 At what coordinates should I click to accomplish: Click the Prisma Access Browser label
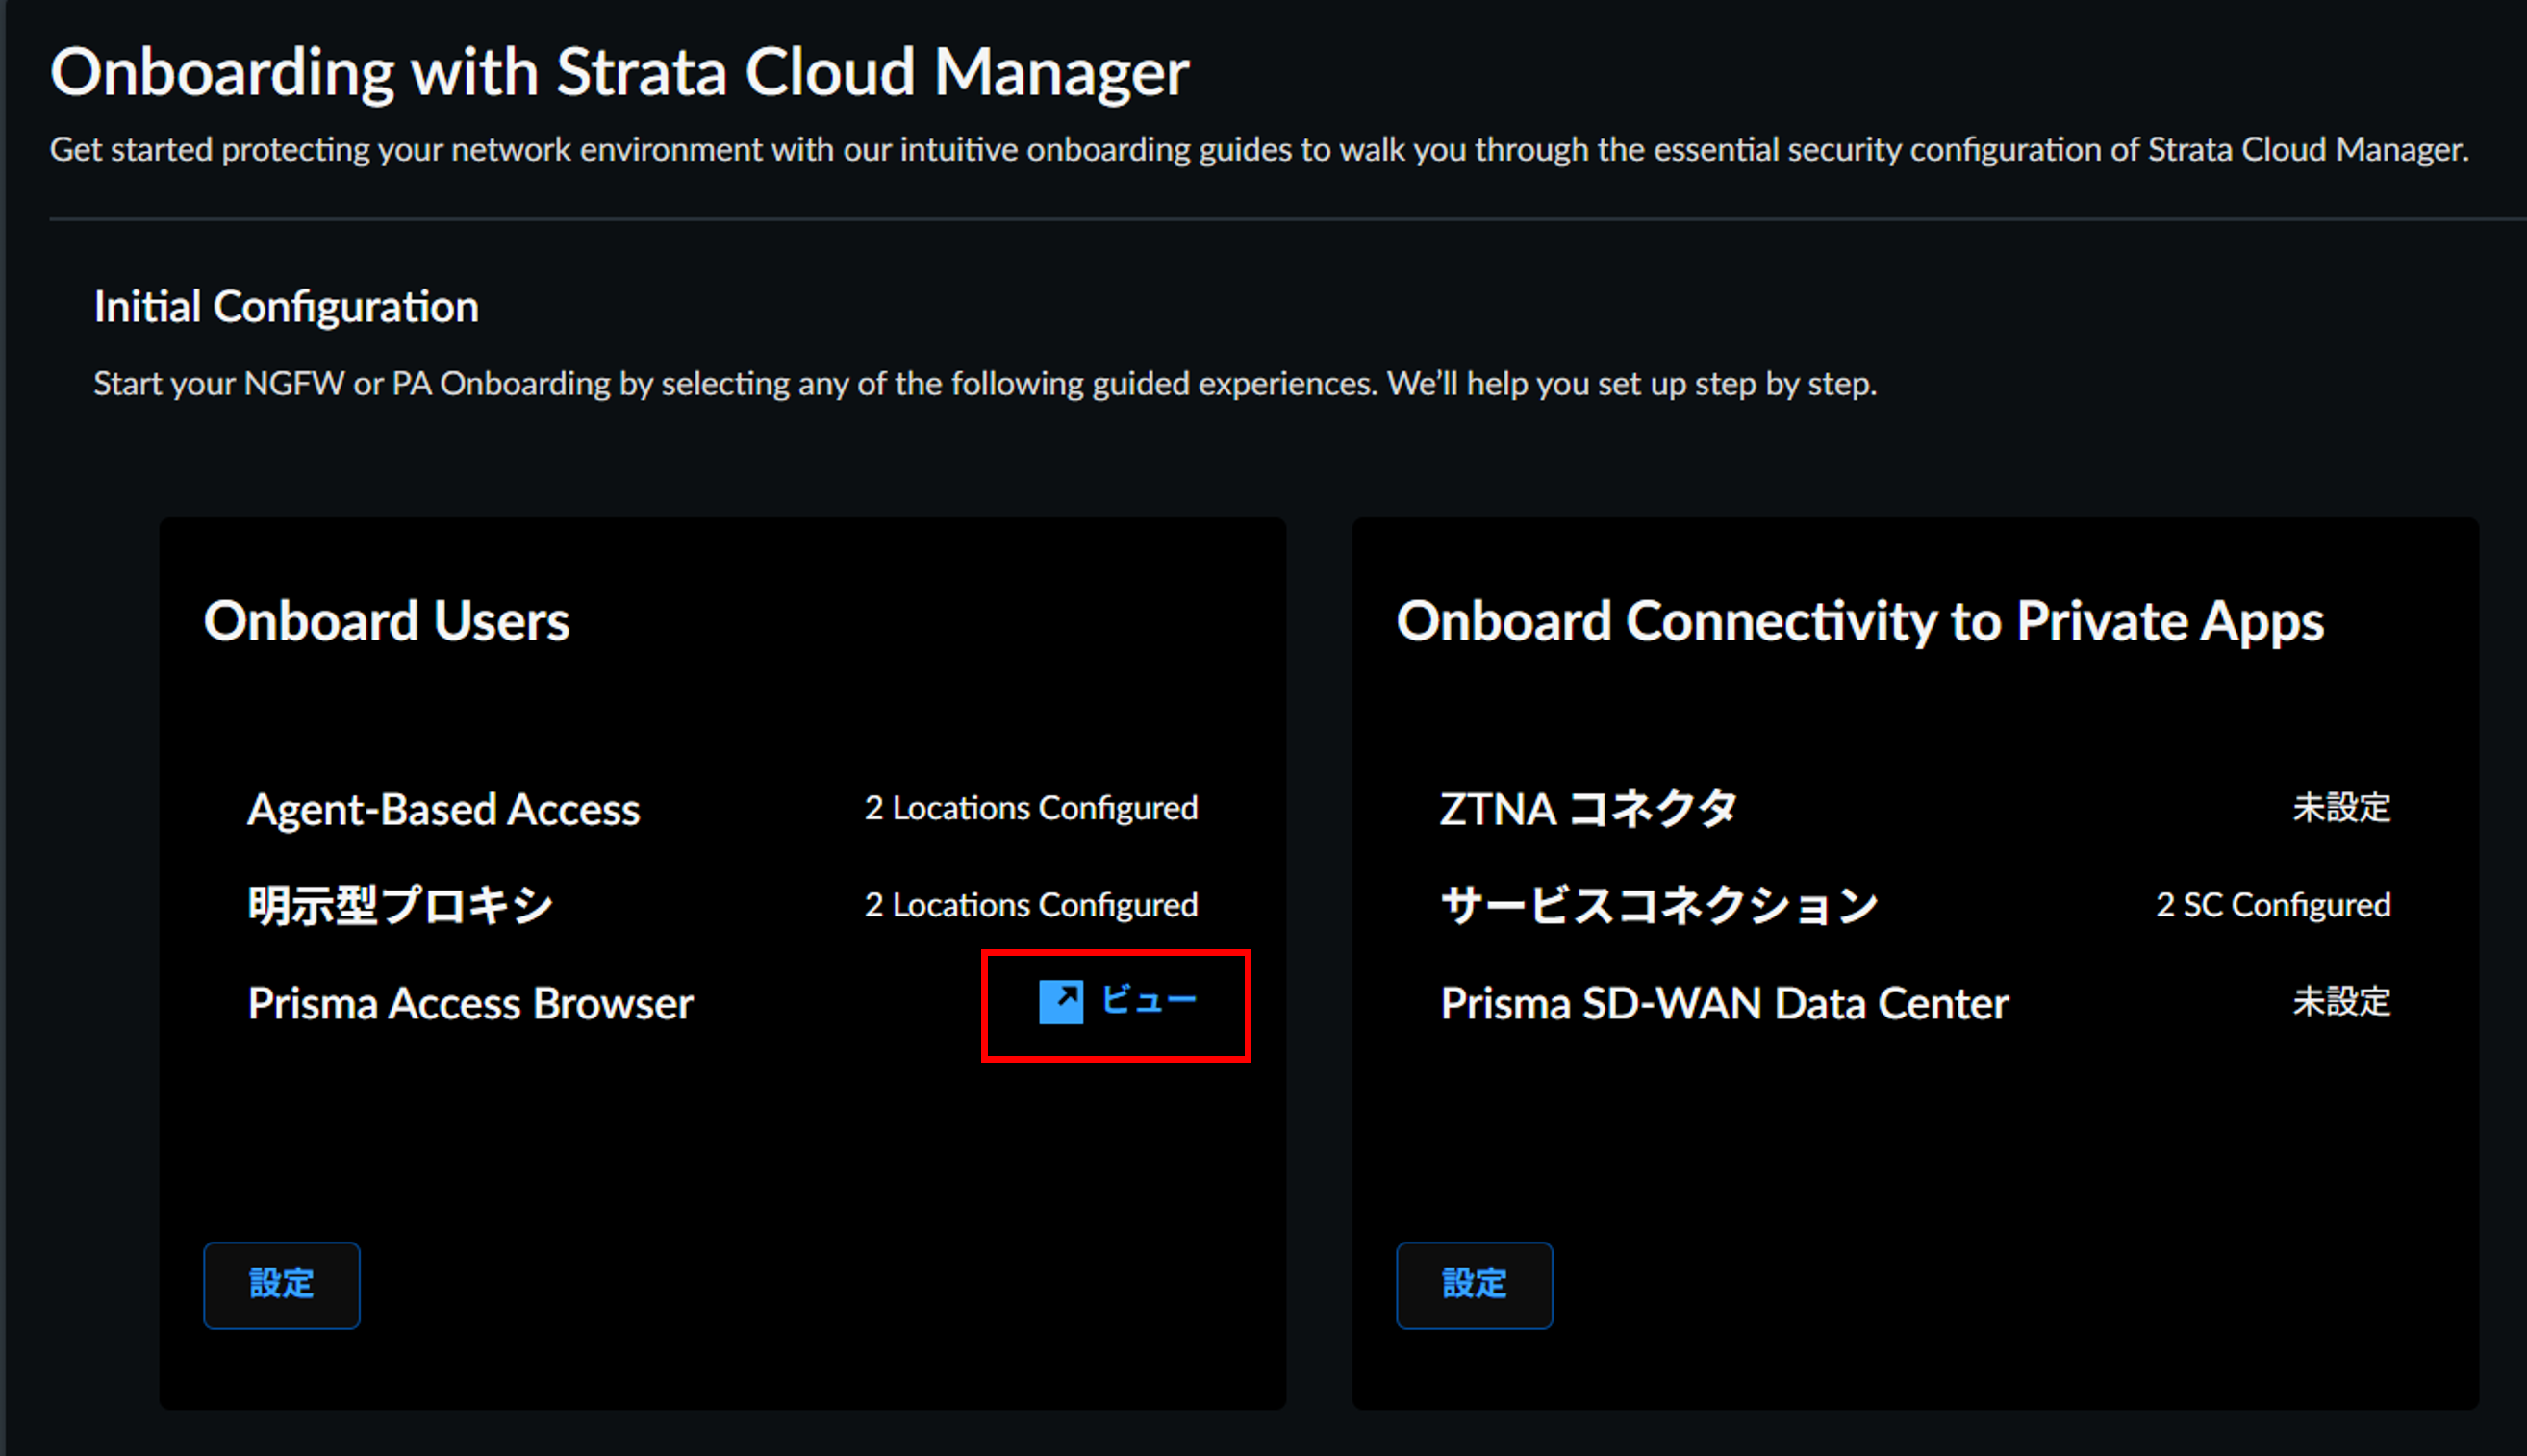[x=470, y=1003]
